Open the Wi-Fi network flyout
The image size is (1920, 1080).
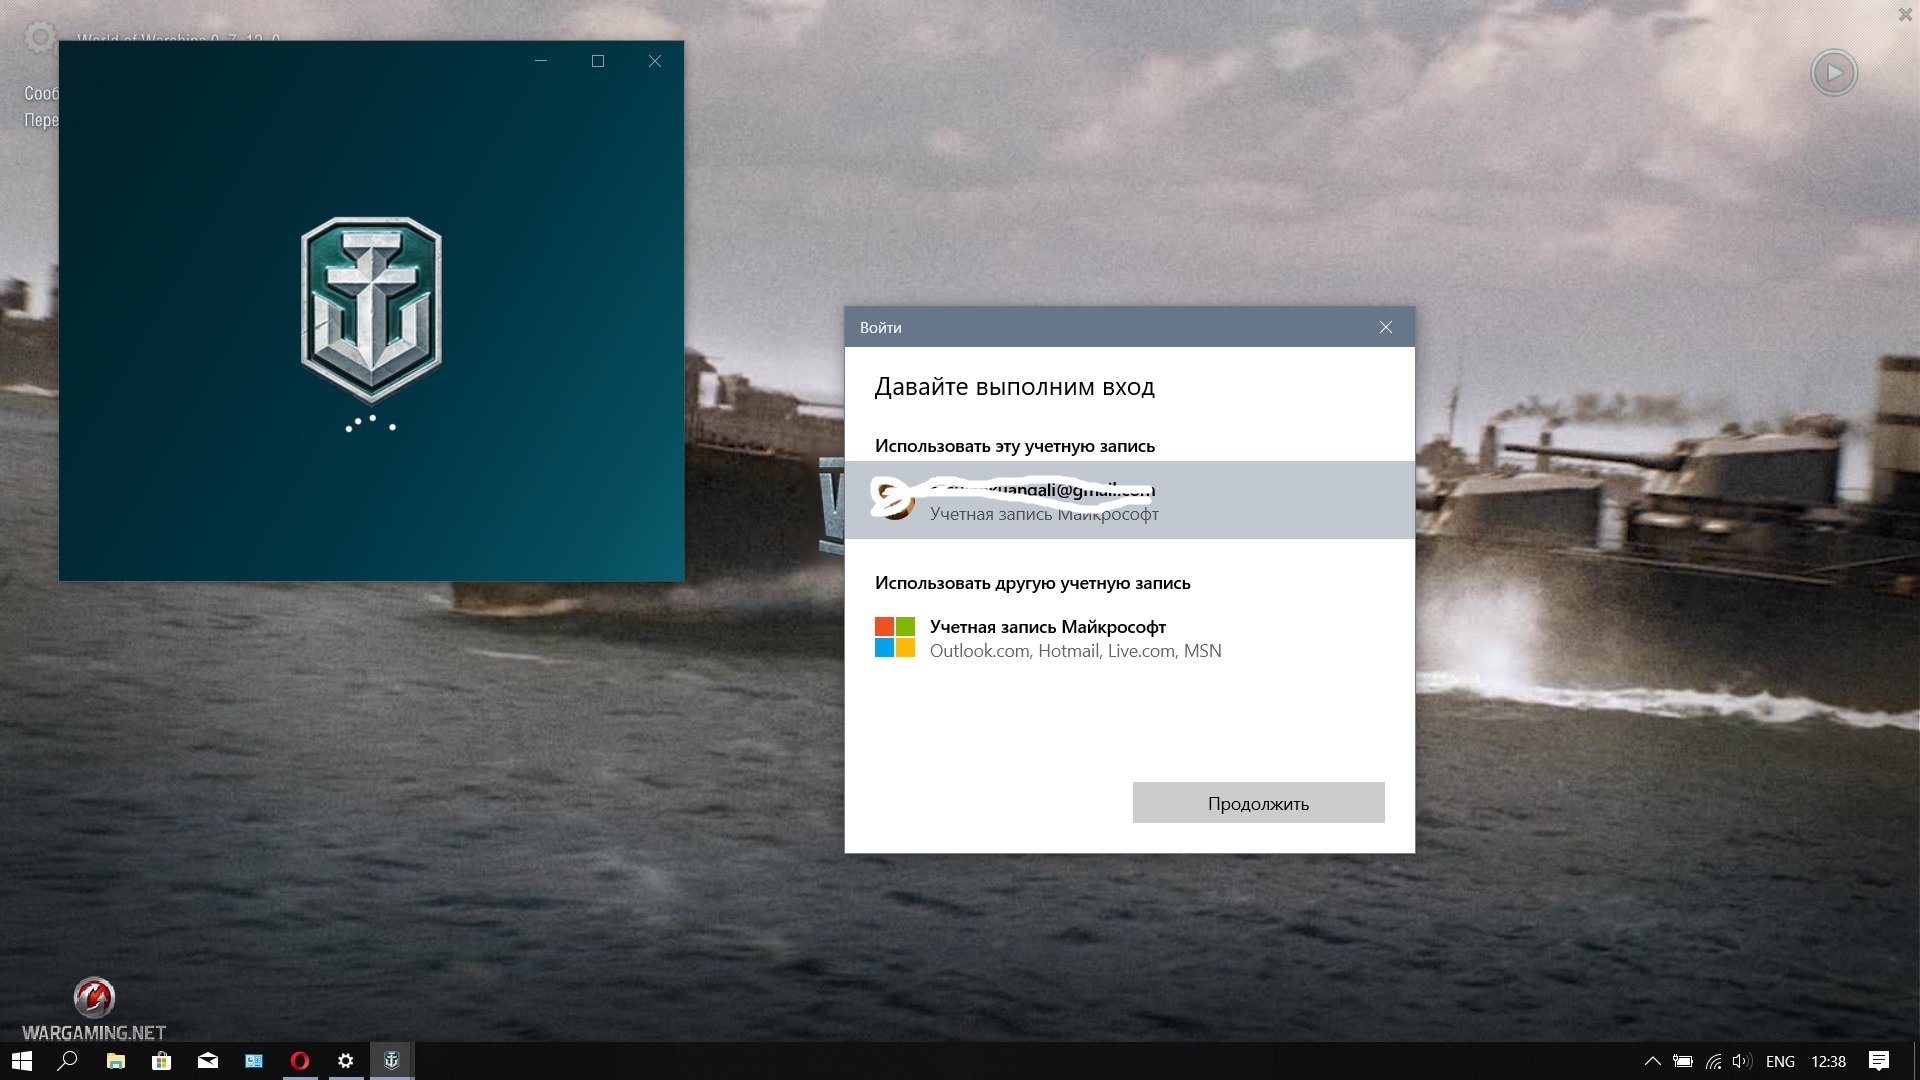[1713, 1061]
